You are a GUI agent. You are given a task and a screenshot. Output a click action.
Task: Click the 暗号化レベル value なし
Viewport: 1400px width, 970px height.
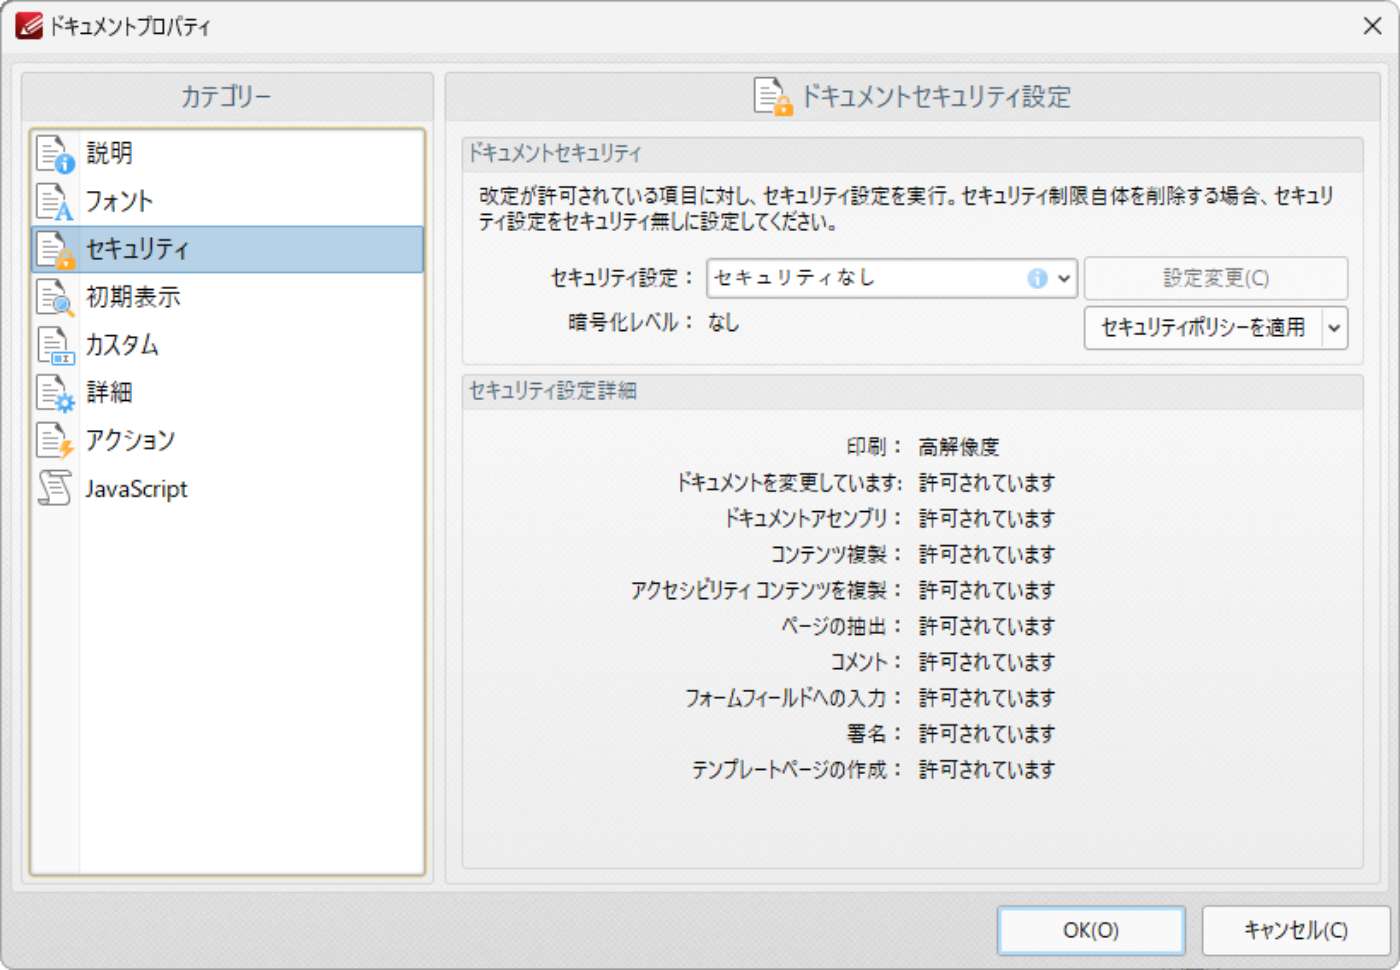(723, 323)
